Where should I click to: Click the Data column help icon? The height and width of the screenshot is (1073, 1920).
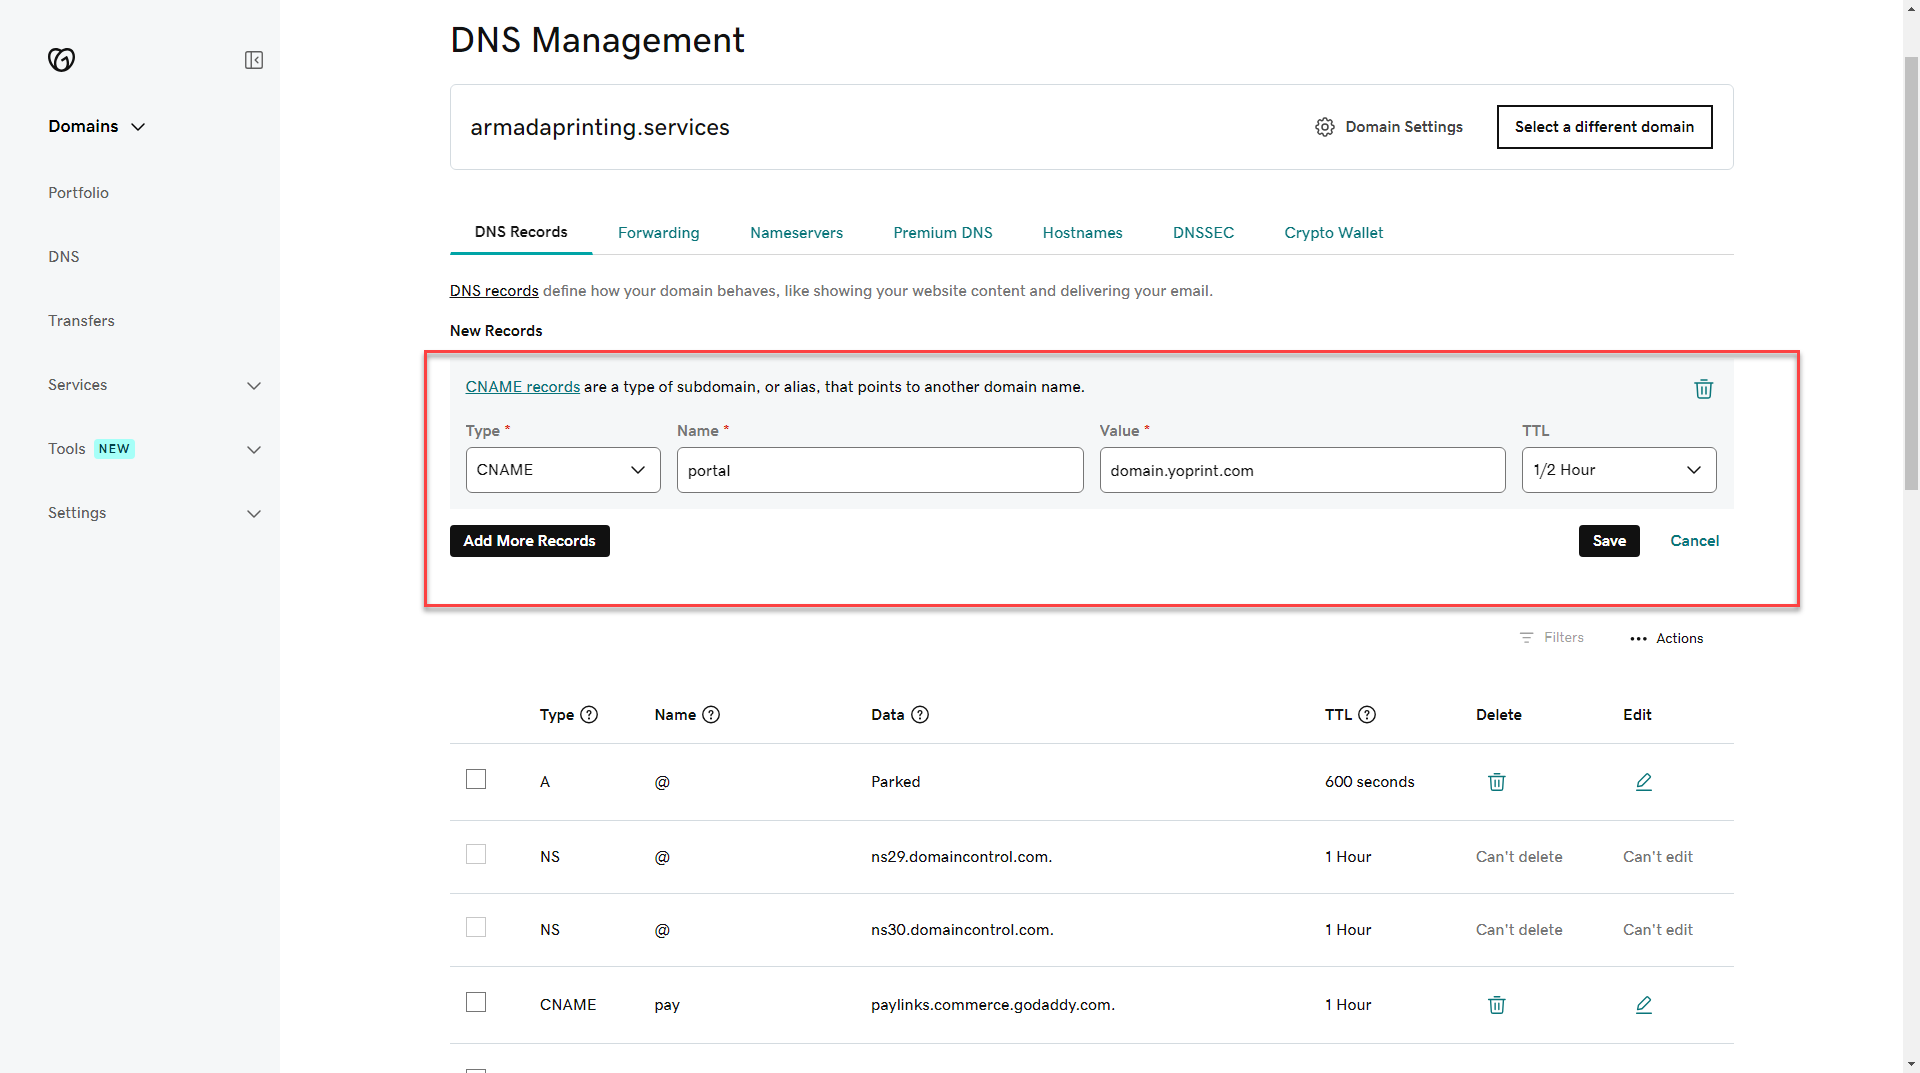[920, 715]
